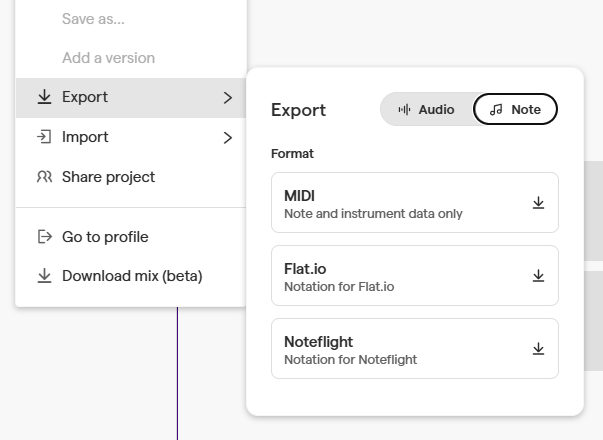The image size is (603, 440).
Task: Click the people icon for Share project
Action: pyautogui.click(x=44, y=177)
